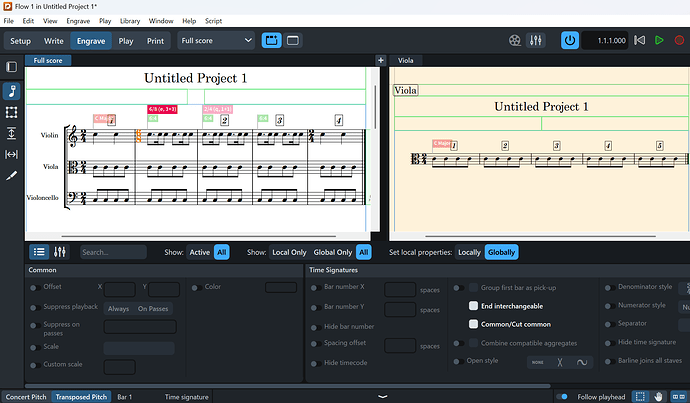Select the Viola tab
The height and width of the screenshot is (403, 690).
point(406,60)
